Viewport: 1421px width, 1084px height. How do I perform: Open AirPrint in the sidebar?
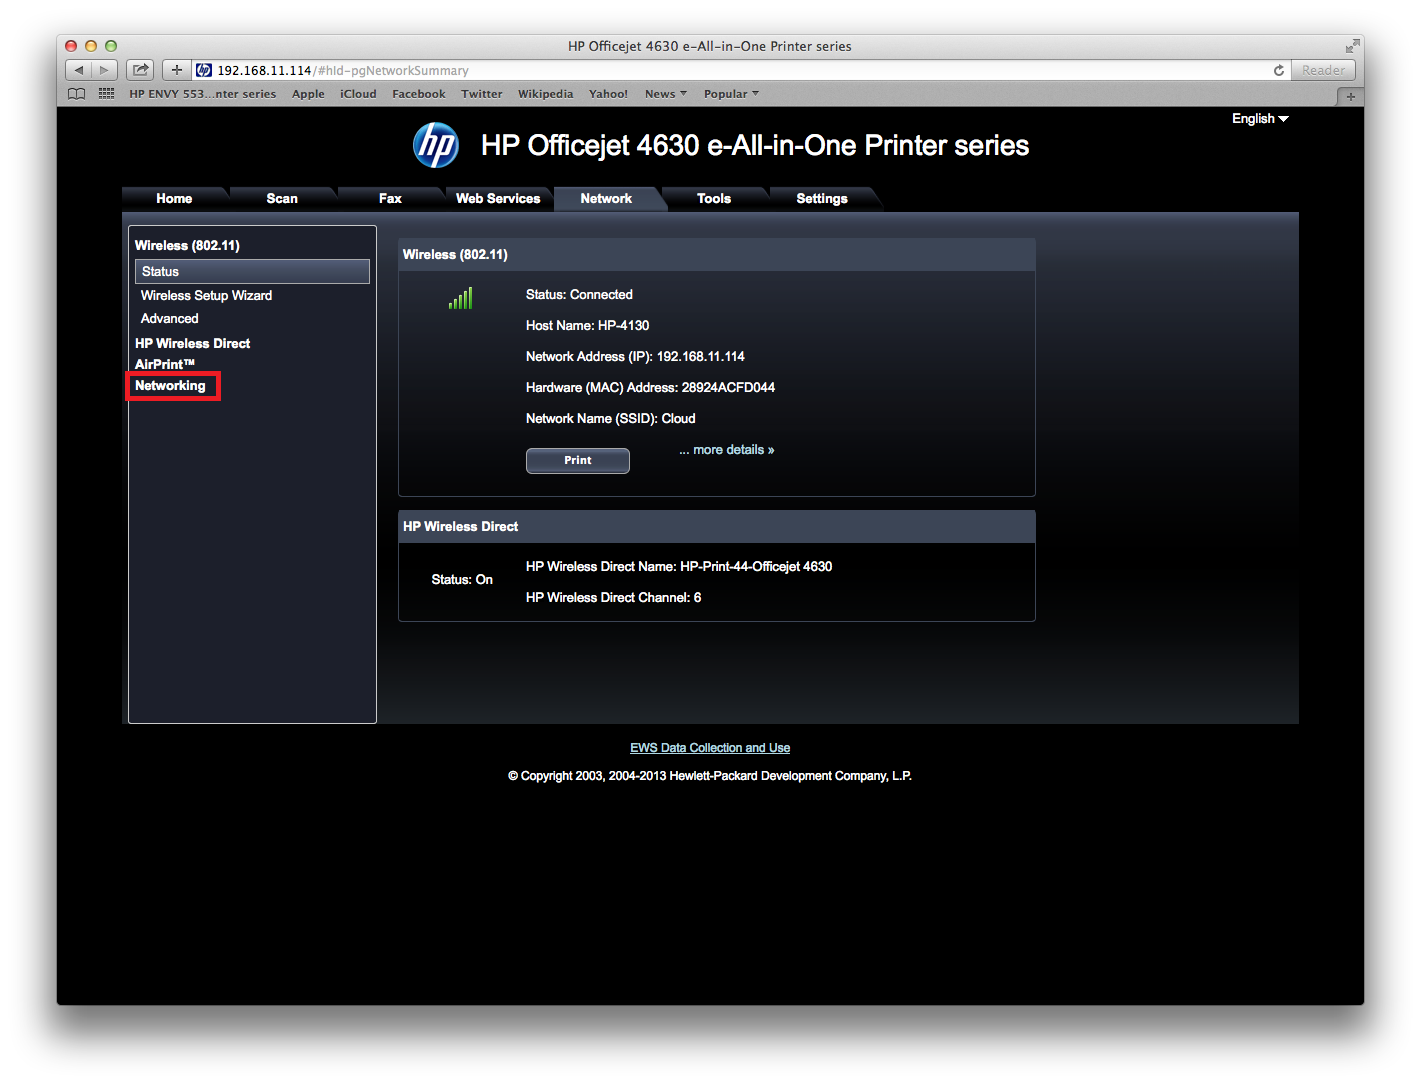pos(165,364)
